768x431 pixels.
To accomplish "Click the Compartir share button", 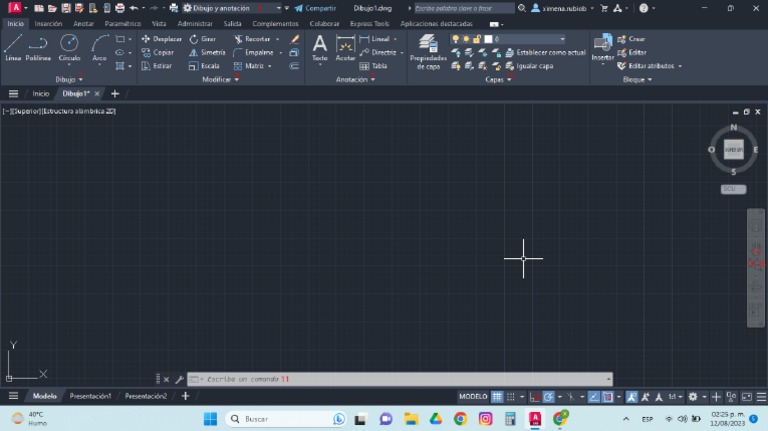I will (315, 8).
